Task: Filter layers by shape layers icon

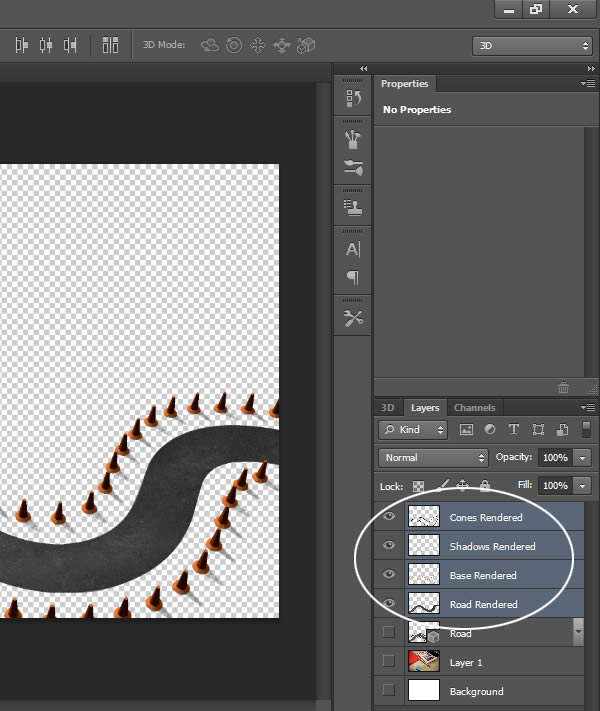Action: (538, 429)
